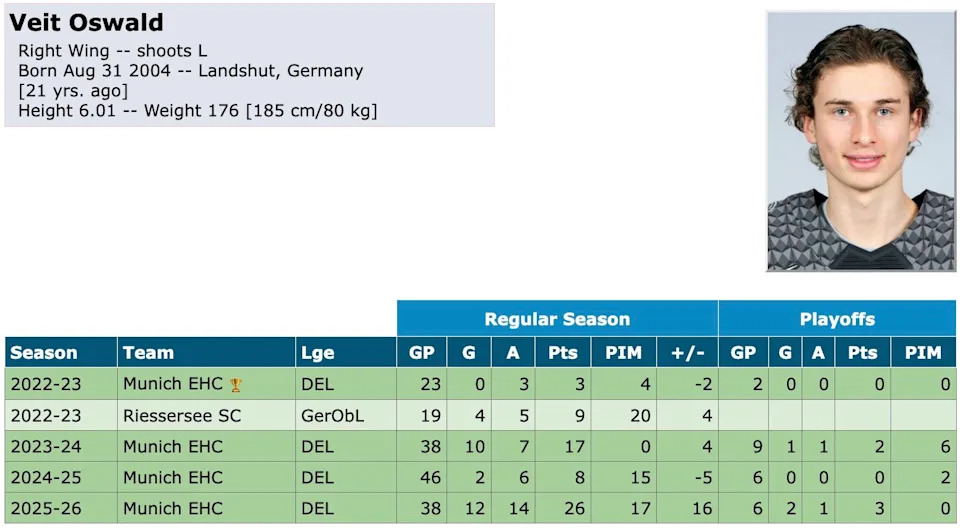Click the Season column header
This screenshot has height=528, width=960.
[x=43, y=352]
